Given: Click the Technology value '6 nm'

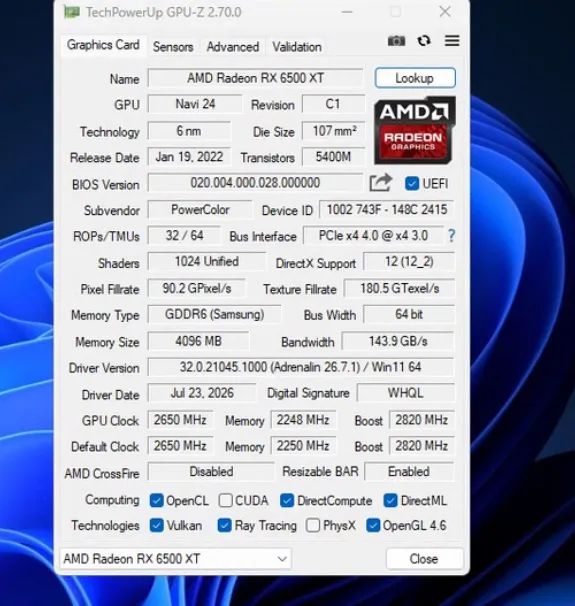Looking at the screenshot, I should pos(189,131).
